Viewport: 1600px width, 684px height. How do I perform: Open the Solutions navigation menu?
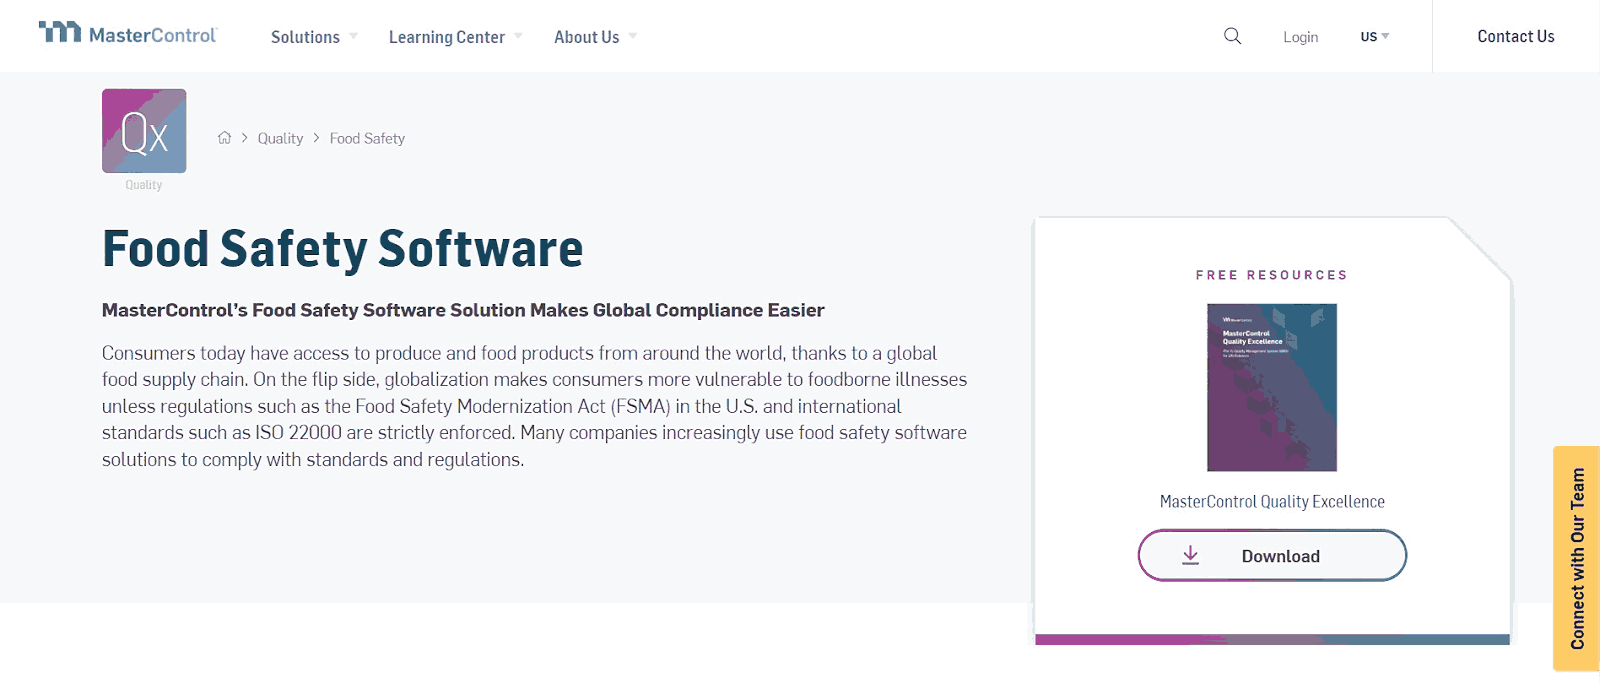coord(305,37)
